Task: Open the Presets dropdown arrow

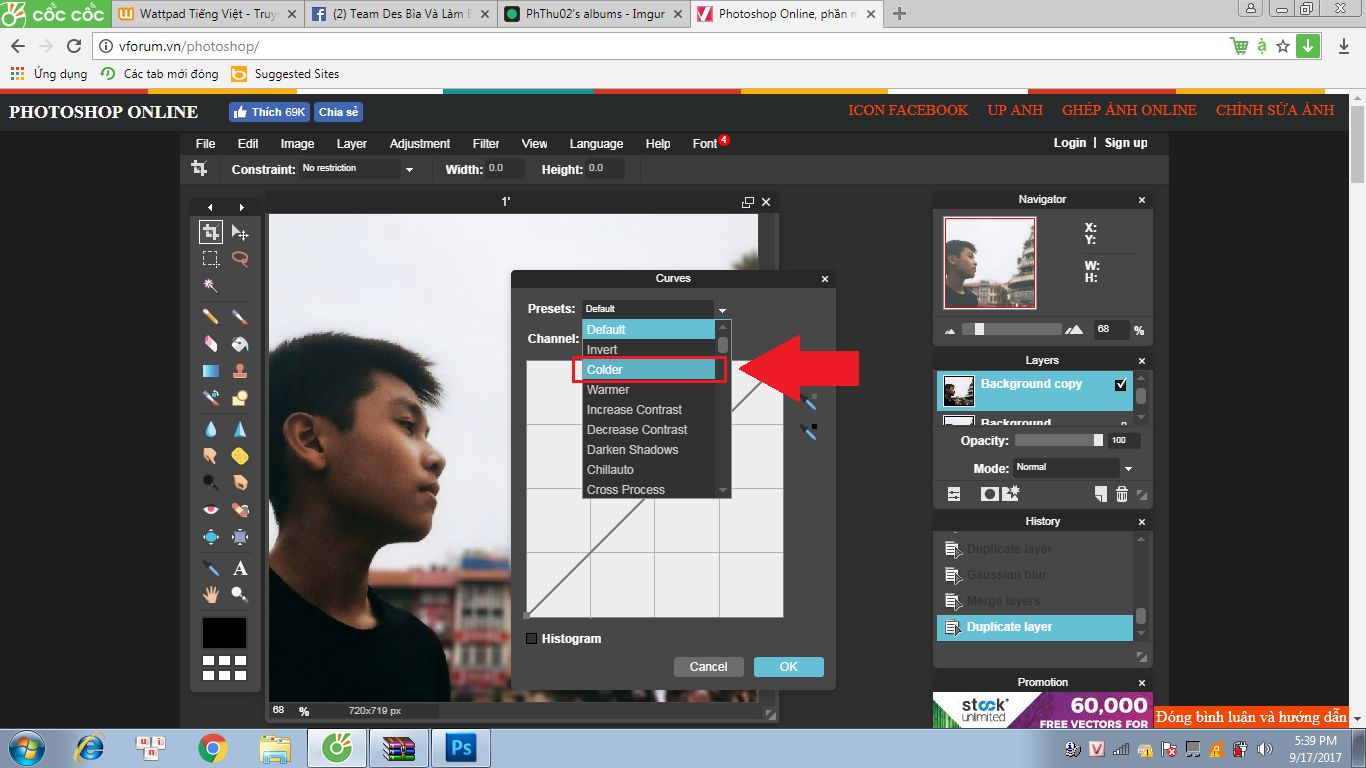Action: click(722, 310)
